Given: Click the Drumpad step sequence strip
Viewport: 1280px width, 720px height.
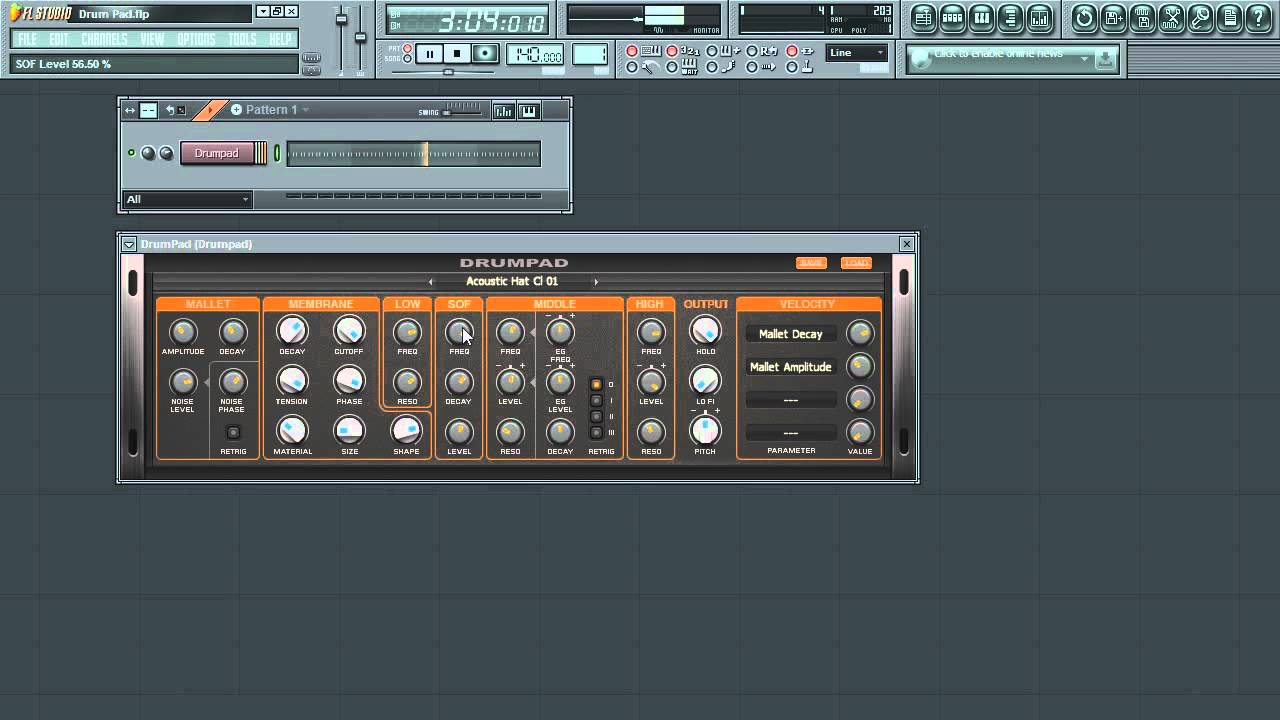Looking at the screenshot, I should point(414,153).
